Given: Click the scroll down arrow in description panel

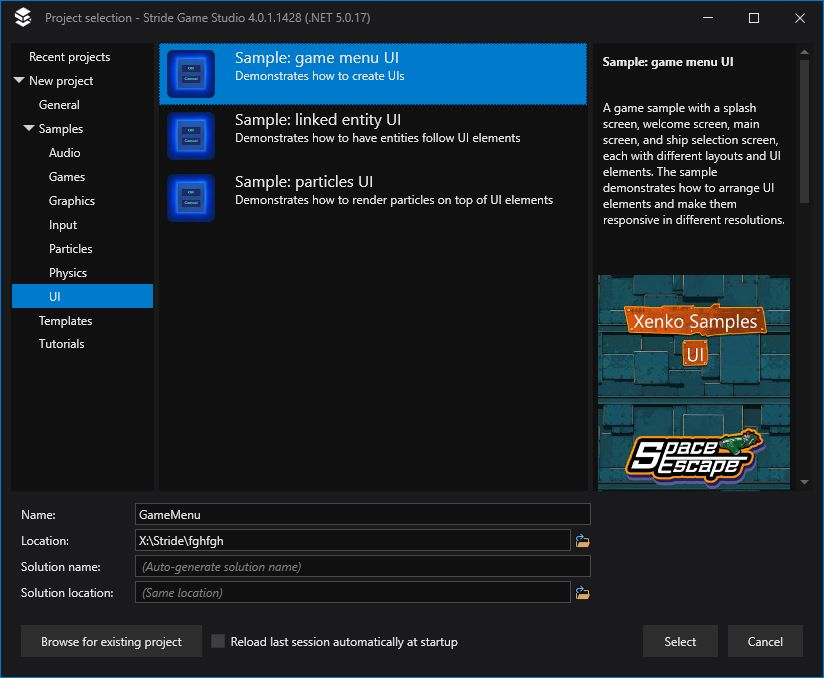Looking at the screenshot, I should pos(804,482).
